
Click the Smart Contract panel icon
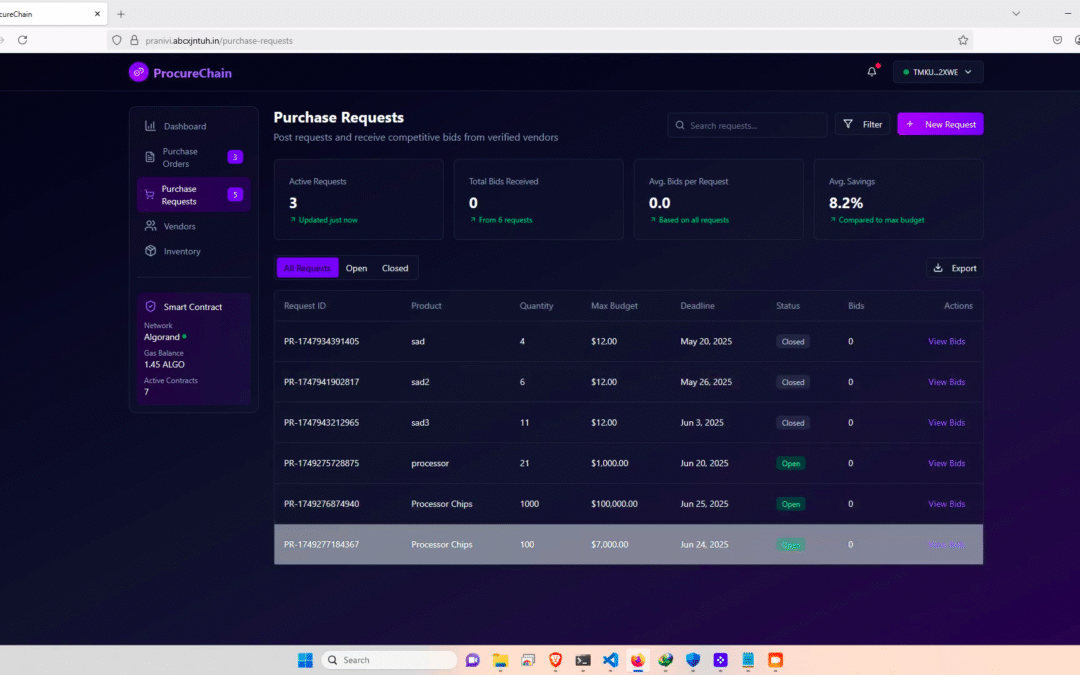tap(153, 306)
